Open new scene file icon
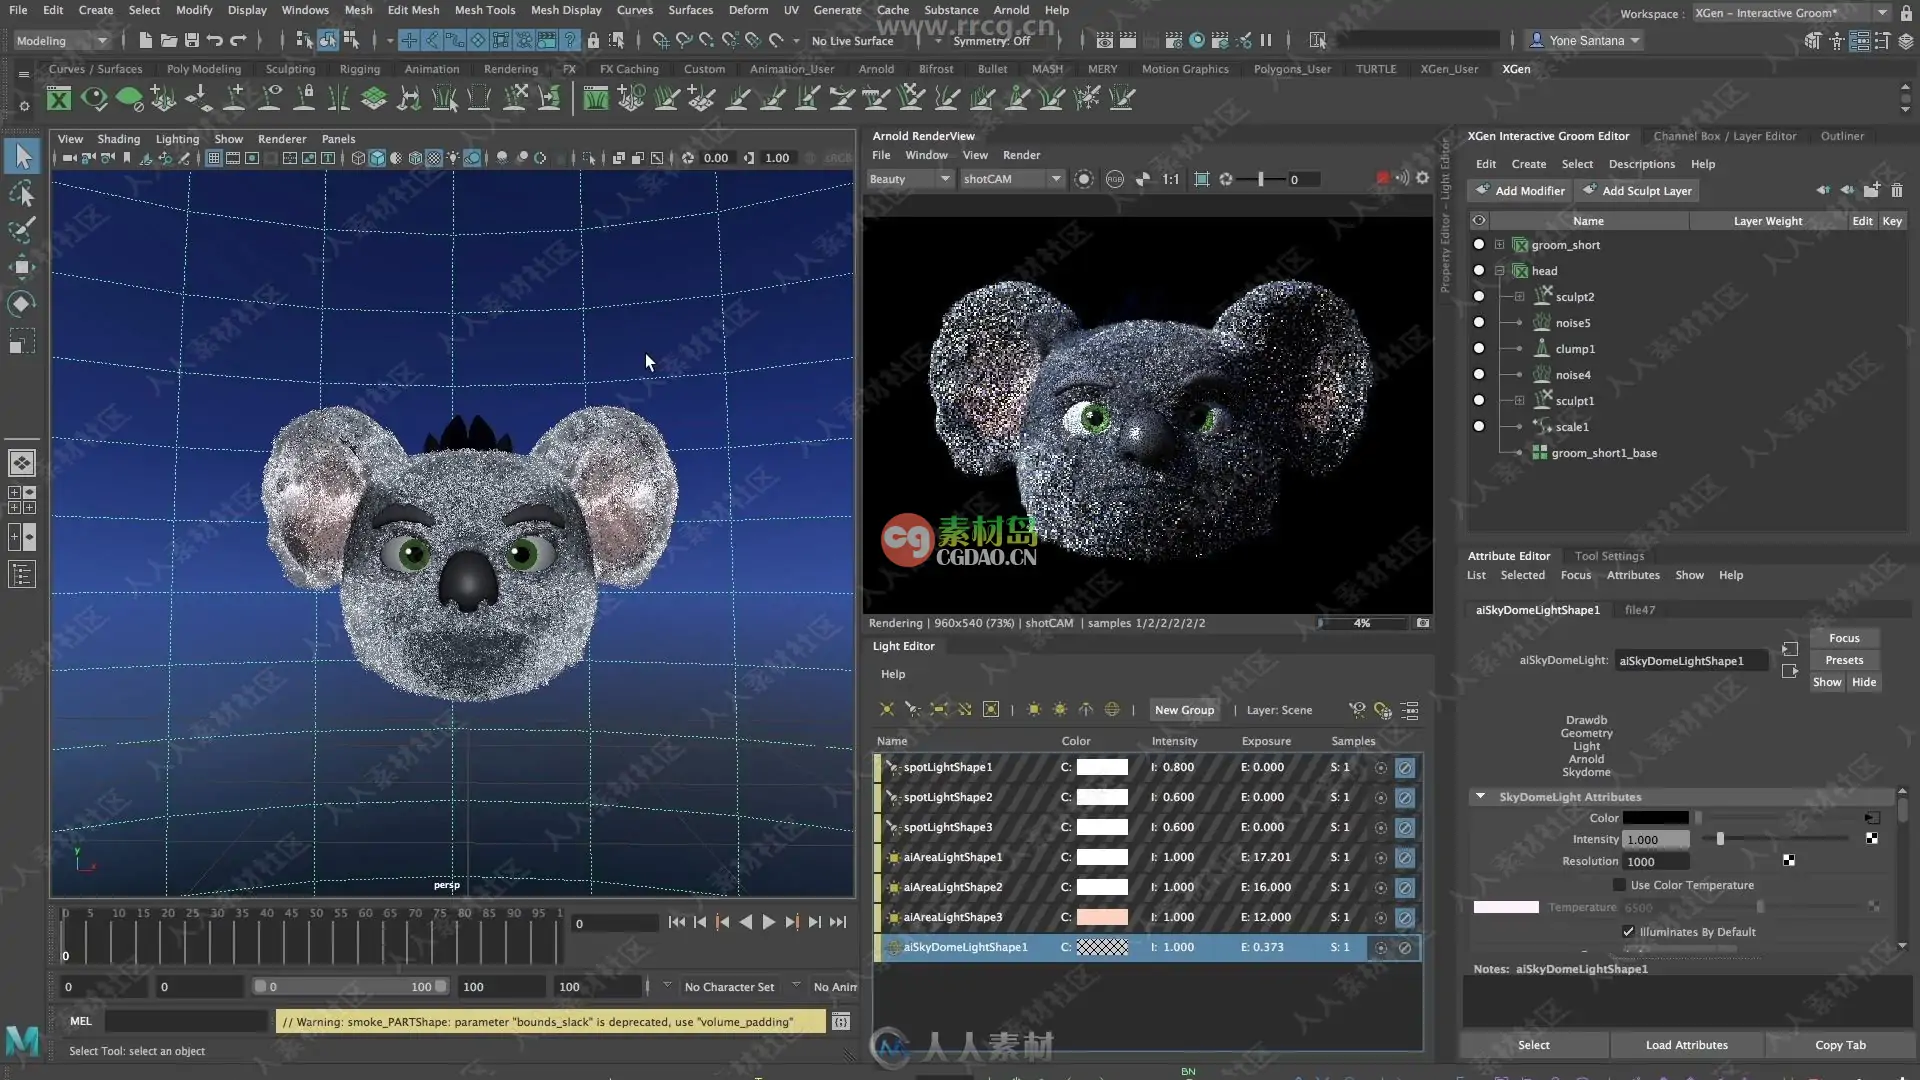 click(146, 41)
